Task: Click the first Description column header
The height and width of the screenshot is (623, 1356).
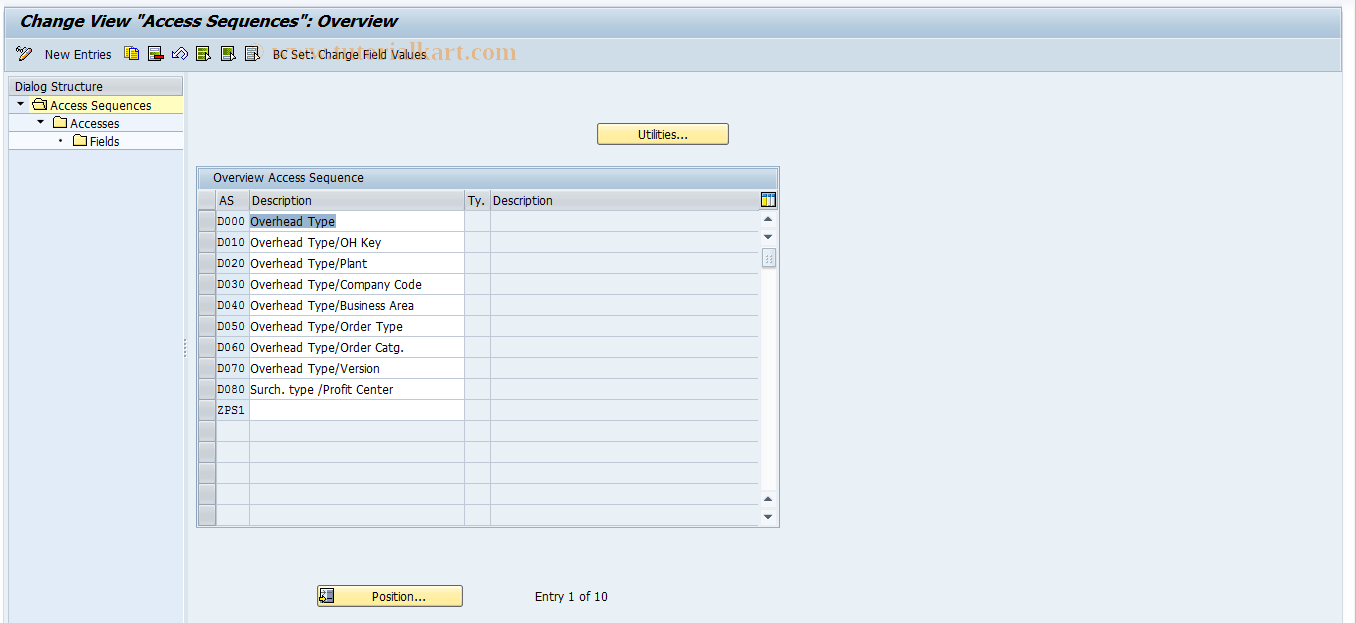Action: [357, 200]
